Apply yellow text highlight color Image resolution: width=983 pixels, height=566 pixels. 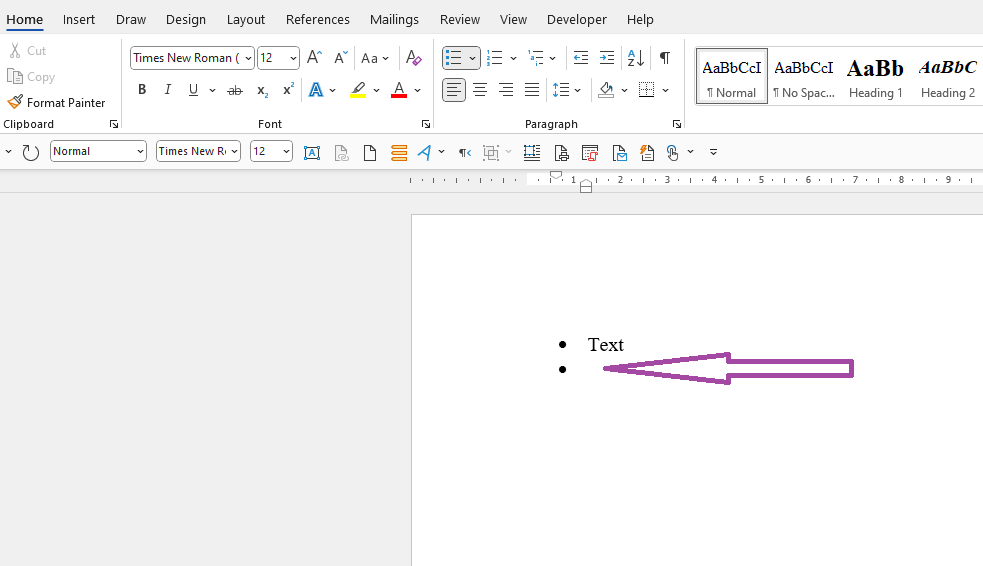point(358,90)
